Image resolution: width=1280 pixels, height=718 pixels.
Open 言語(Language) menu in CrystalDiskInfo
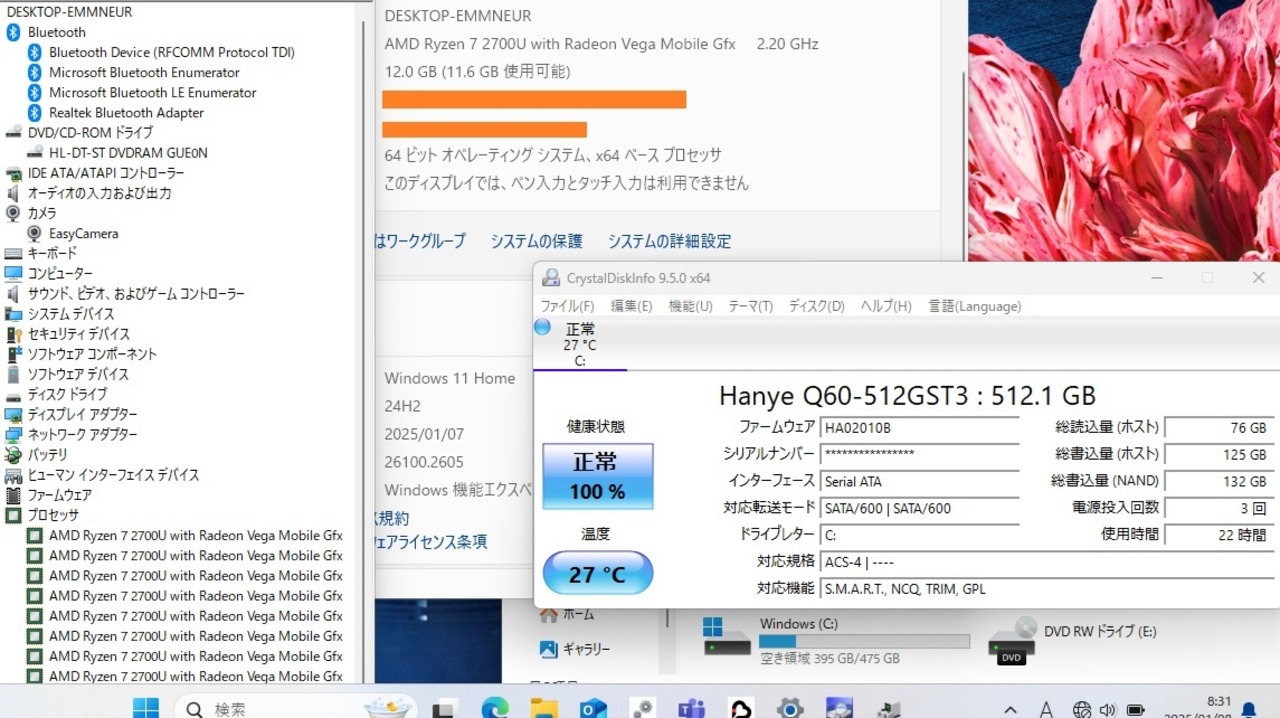[974, 306]
